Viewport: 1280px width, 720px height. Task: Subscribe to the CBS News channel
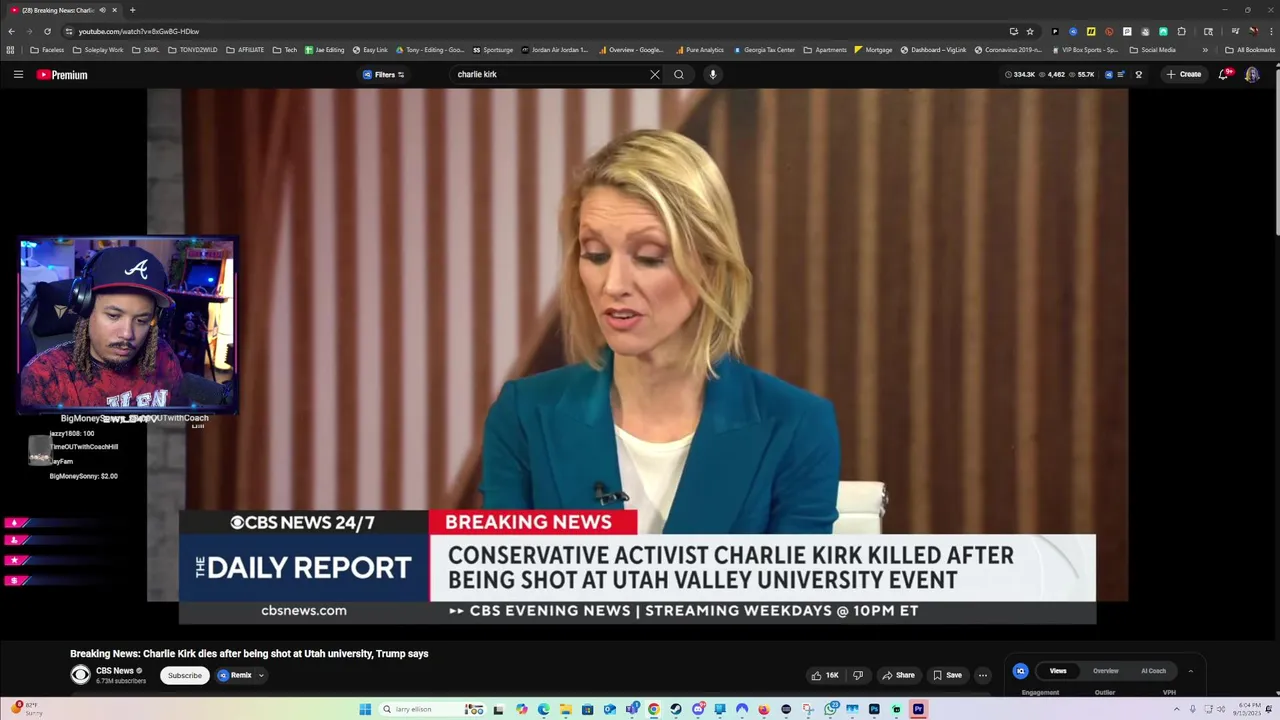(x=185, y=675)
